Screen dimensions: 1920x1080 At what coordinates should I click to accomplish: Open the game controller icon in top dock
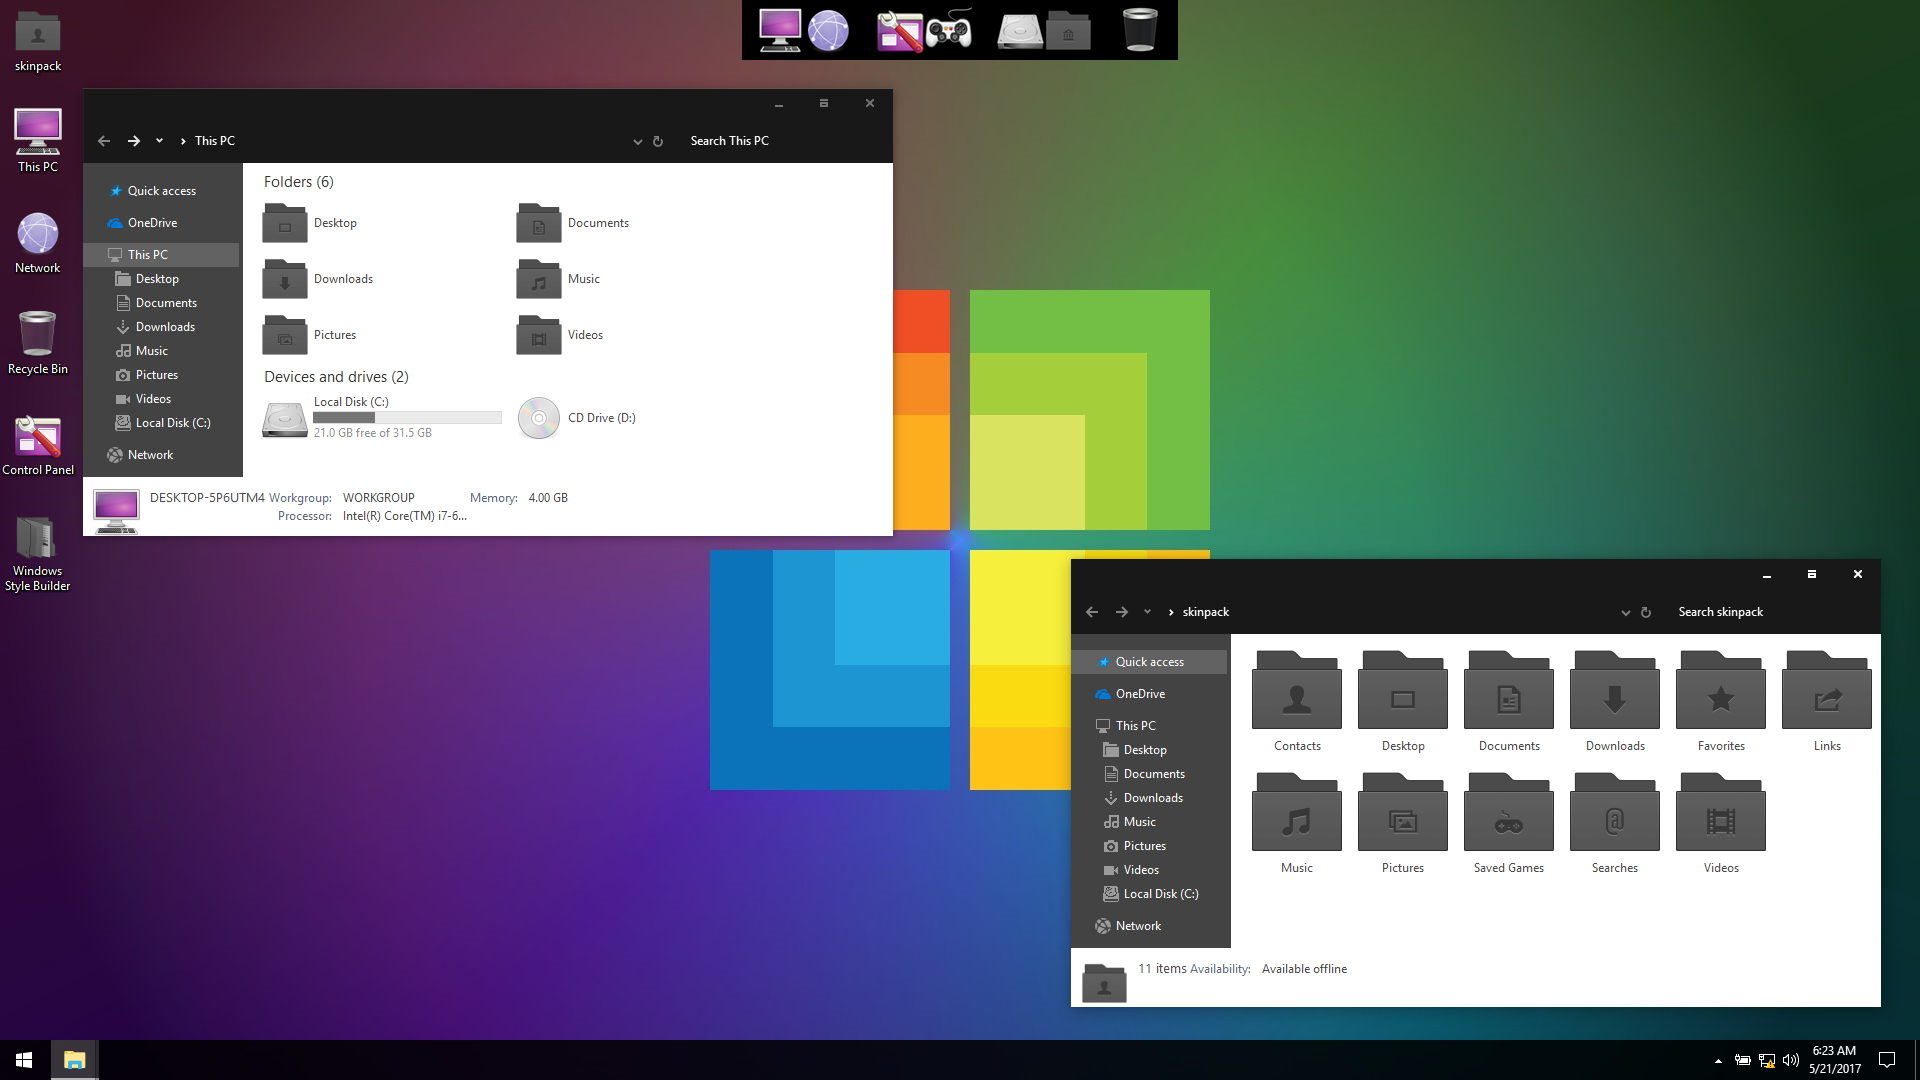(948, 30)
